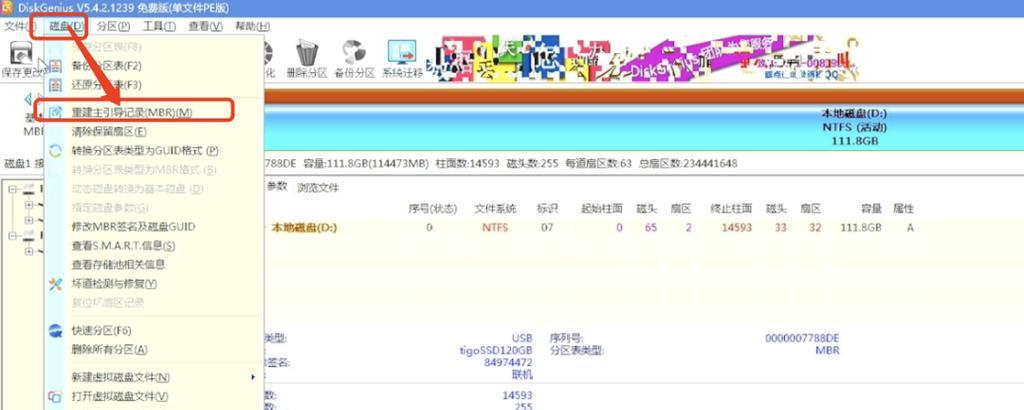Viewport: 1024px width, 410px height.
Task: Click the tigoSSD120GB model value
Action: point(496,351)
